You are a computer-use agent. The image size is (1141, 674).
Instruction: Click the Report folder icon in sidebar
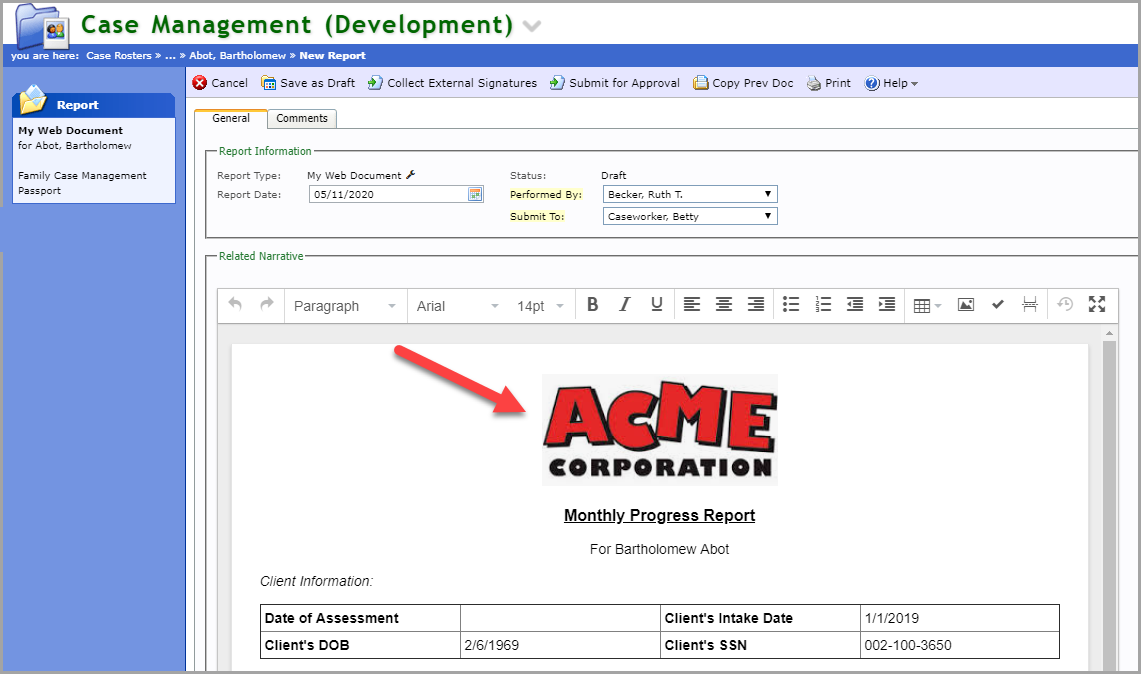tap(33, 100)
